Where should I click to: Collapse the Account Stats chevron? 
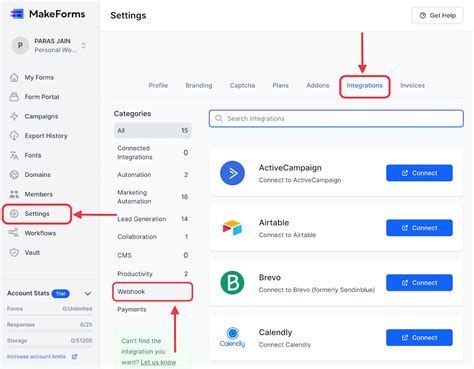click(x=88, y=294)
